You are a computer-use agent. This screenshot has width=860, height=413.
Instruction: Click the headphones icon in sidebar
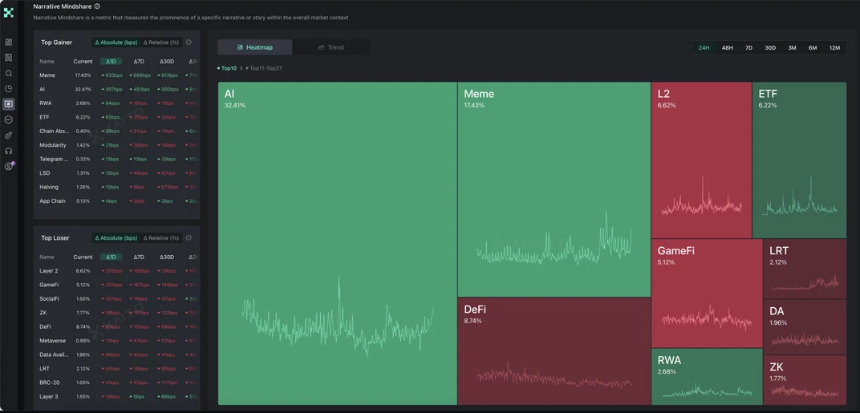click(x=8, y=150)
